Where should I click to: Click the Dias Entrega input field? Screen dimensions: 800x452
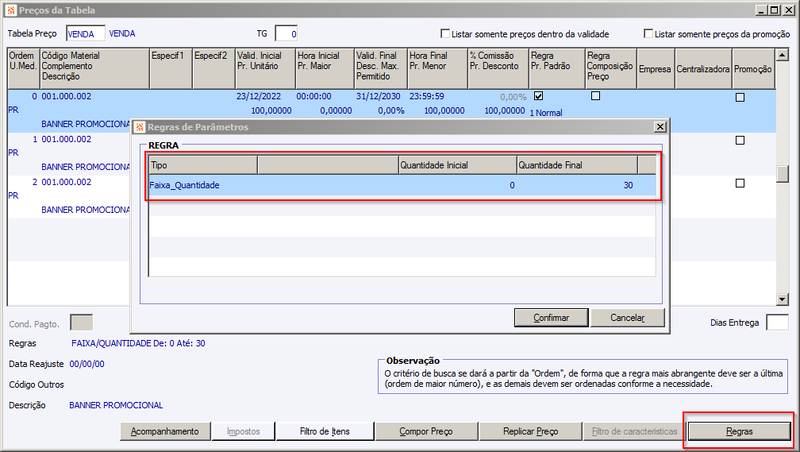[777, 322]
